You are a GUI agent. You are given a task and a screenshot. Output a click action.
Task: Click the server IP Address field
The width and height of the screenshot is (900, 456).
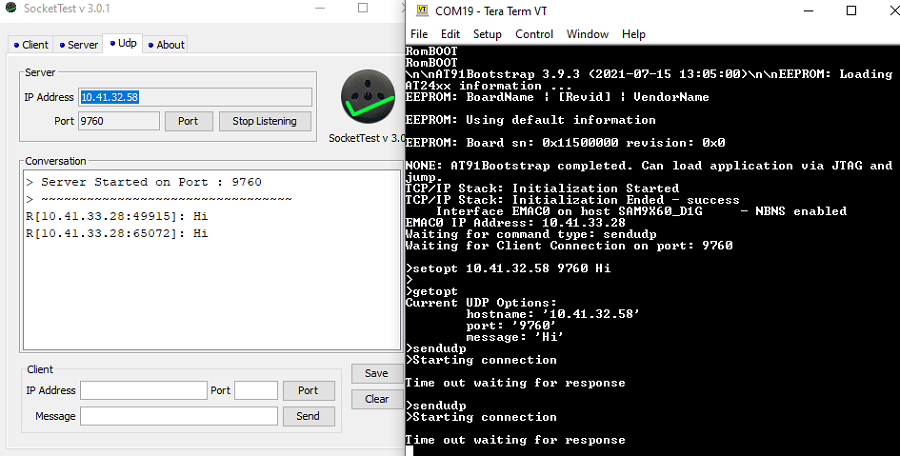pyautogui.click(x=195, y=97)
